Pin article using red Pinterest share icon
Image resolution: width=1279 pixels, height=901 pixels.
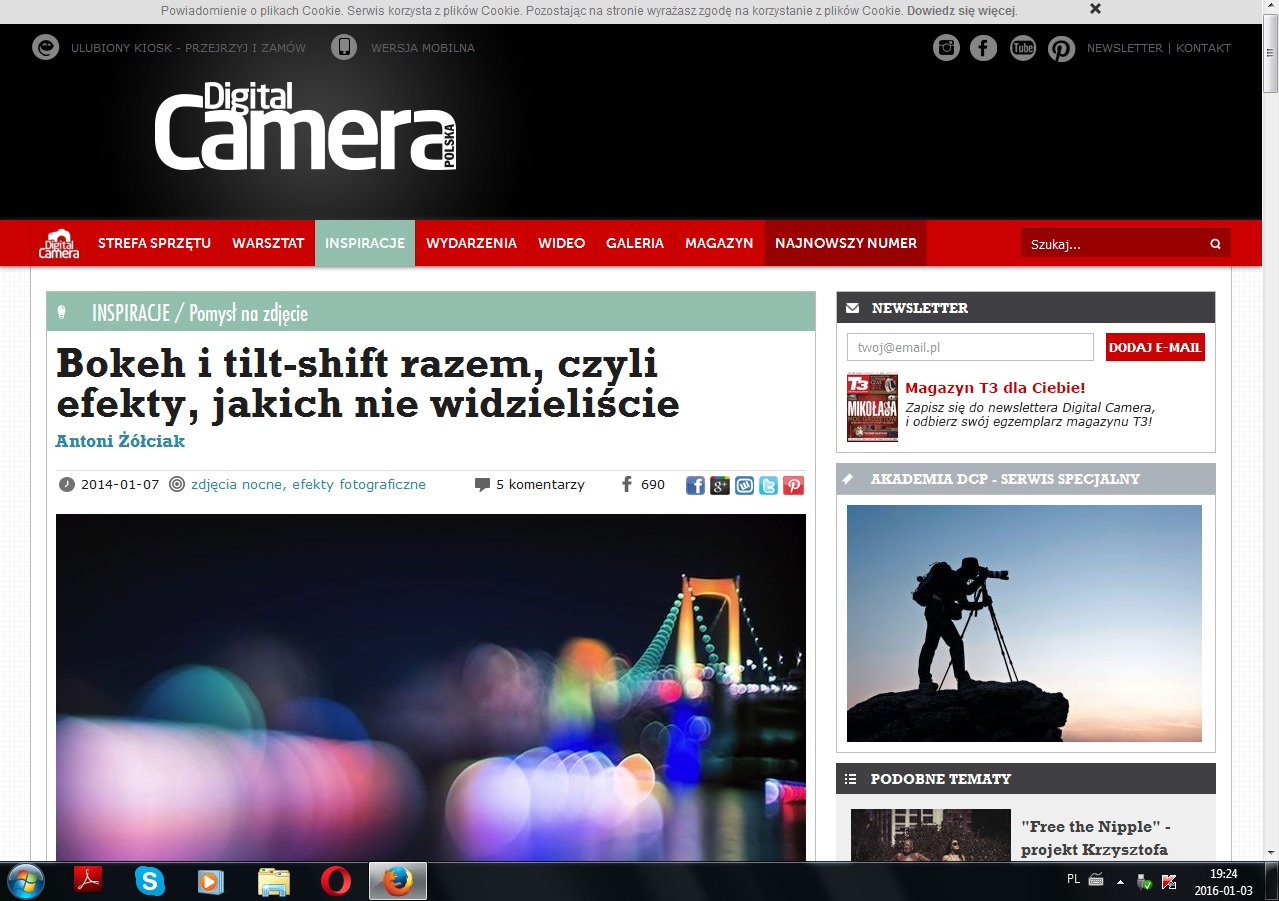coord(793,485)
